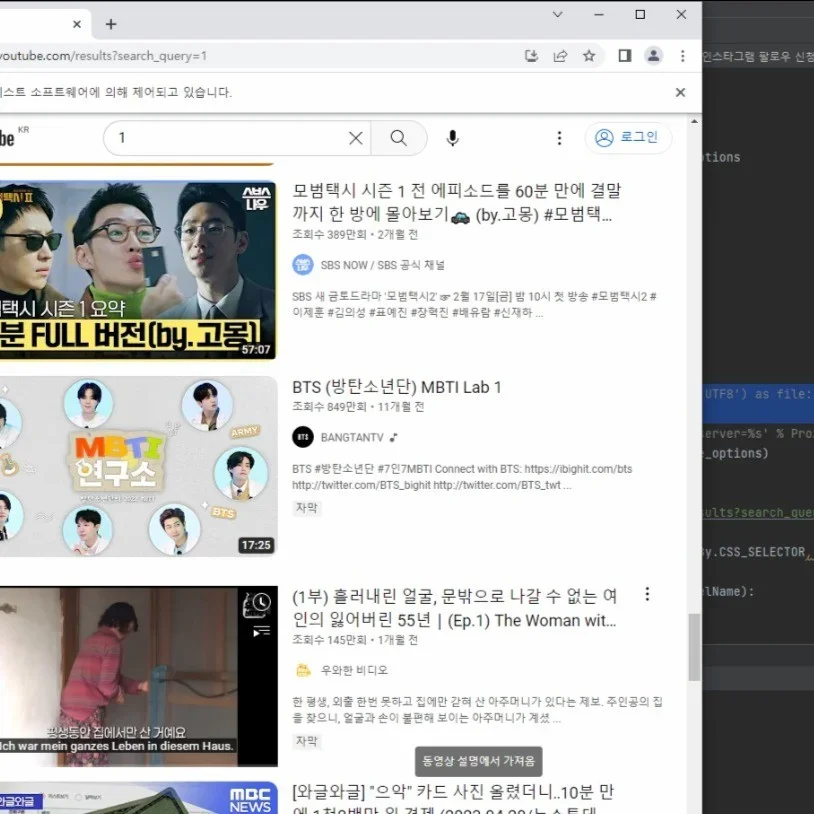The height and width of the screenshot is (814, 814).
Task: Close the current browser tab
Action: (x=77, y=24)
